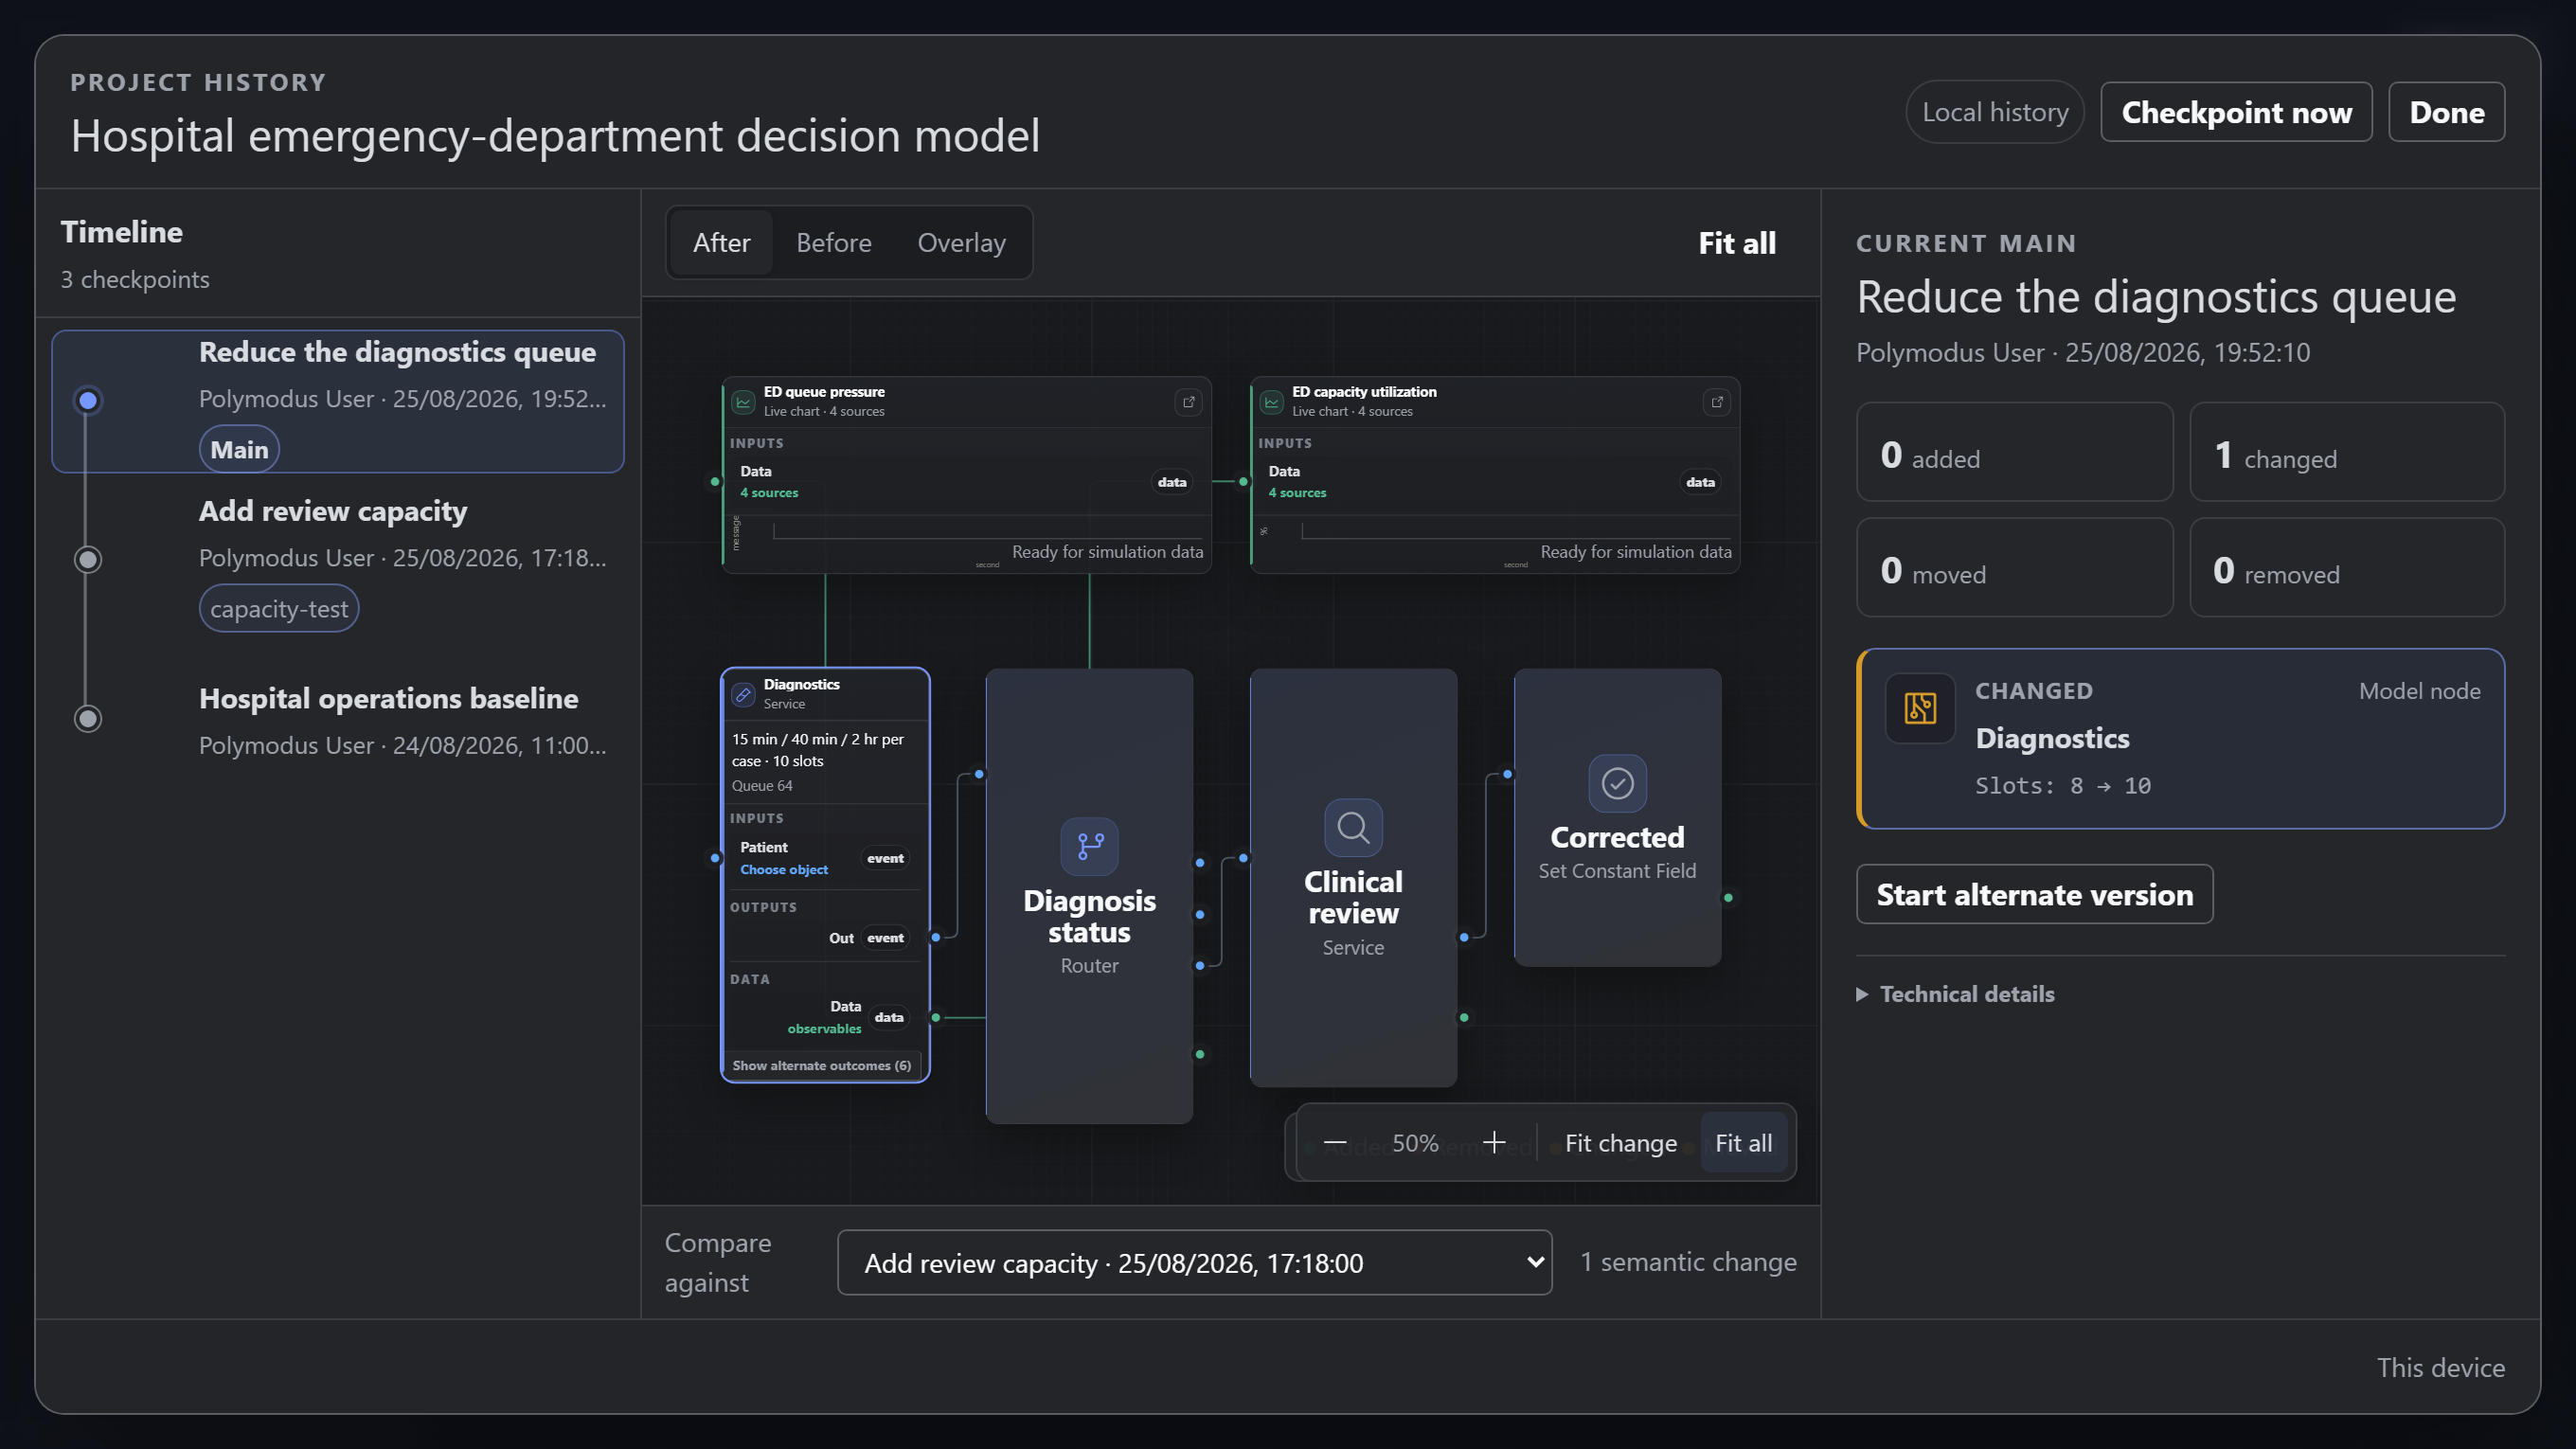Click Fit all in zoom toolbar
The height and width of the screenshot is (1449, 2576).
[1743, 1143]
